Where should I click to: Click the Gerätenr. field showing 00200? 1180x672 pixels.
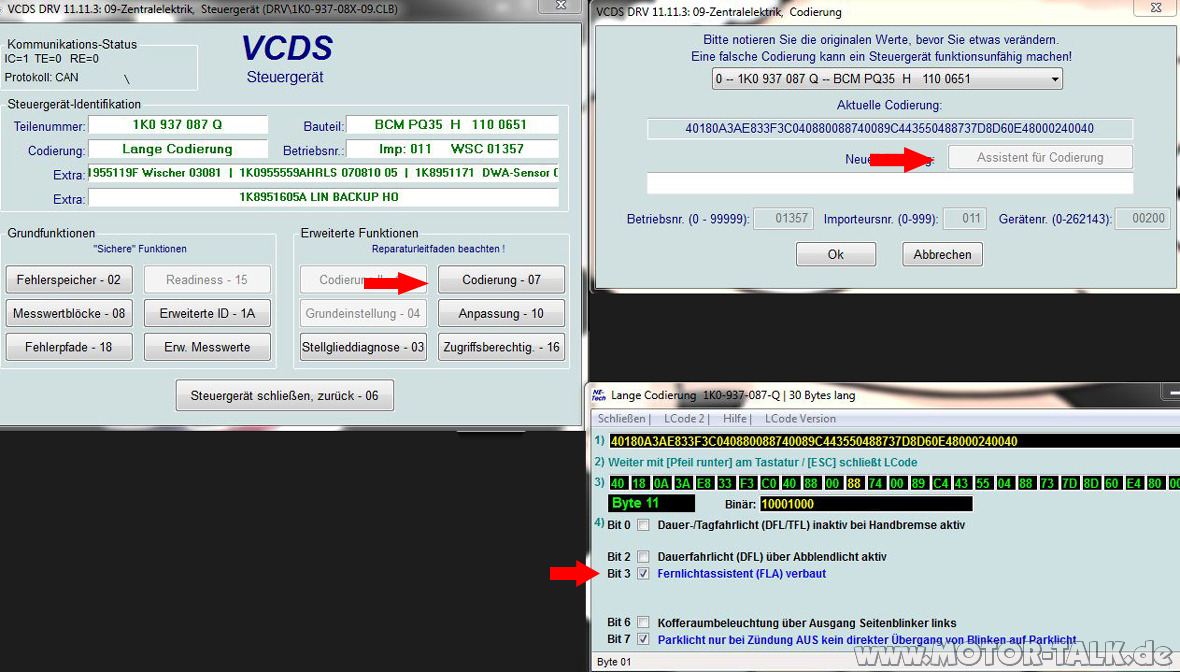(x=1142, y=218)
